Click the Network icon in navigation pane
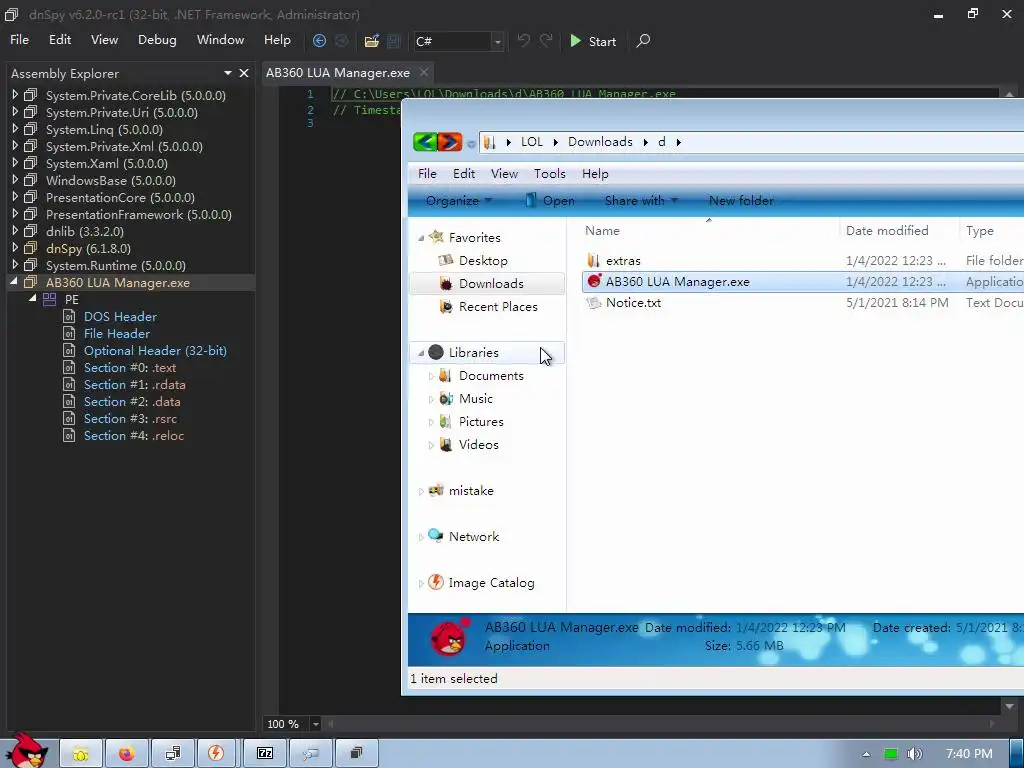1024x768 pixels. 436,536
